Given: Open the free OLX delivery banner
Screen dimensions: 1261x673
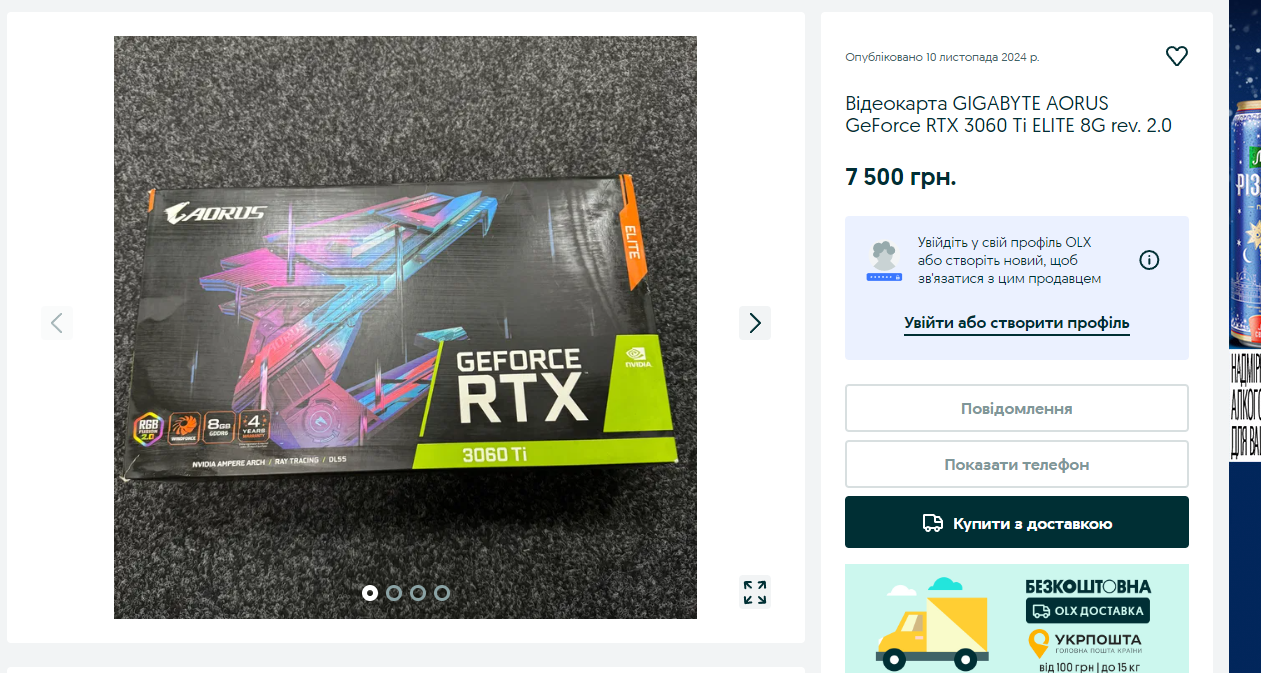Looking at the screenshot, I should click(1017, 618).
